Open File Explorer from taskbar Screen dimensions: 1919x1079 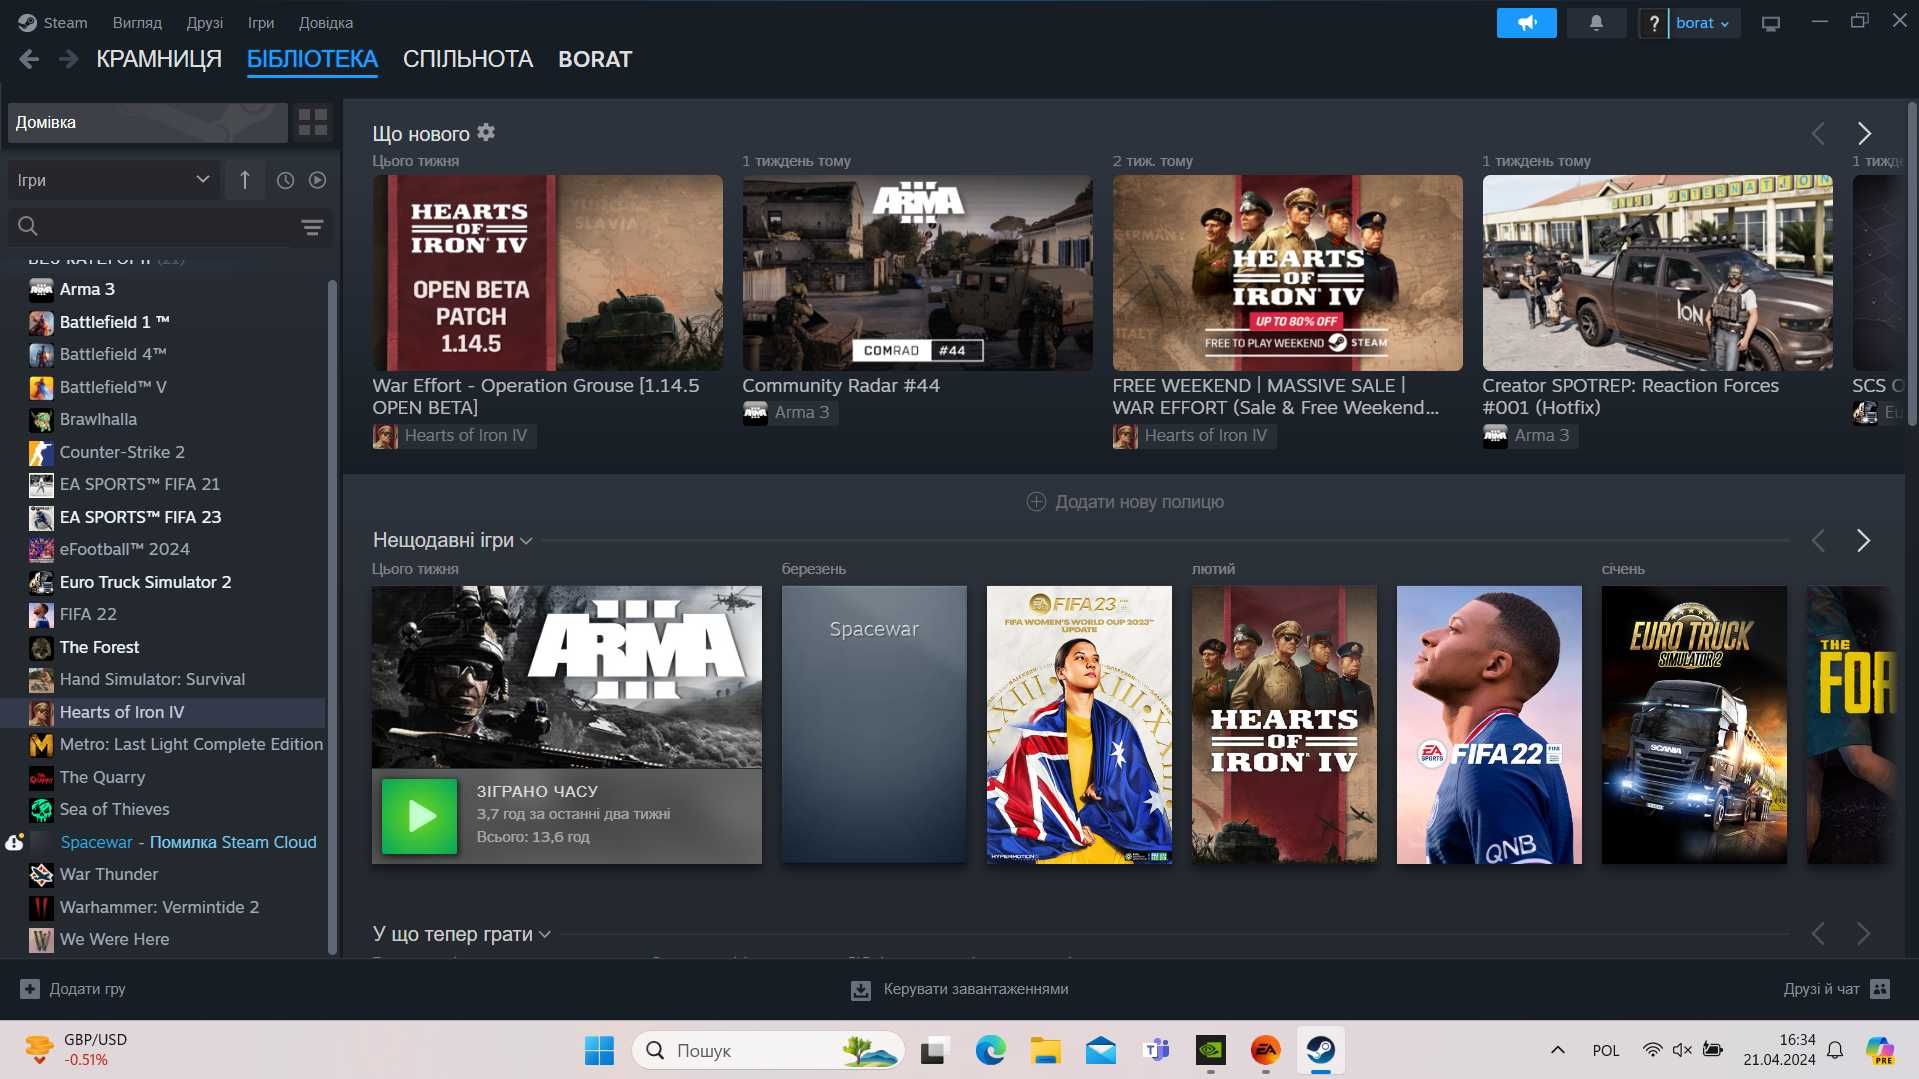click(x=1046, y=1051)
